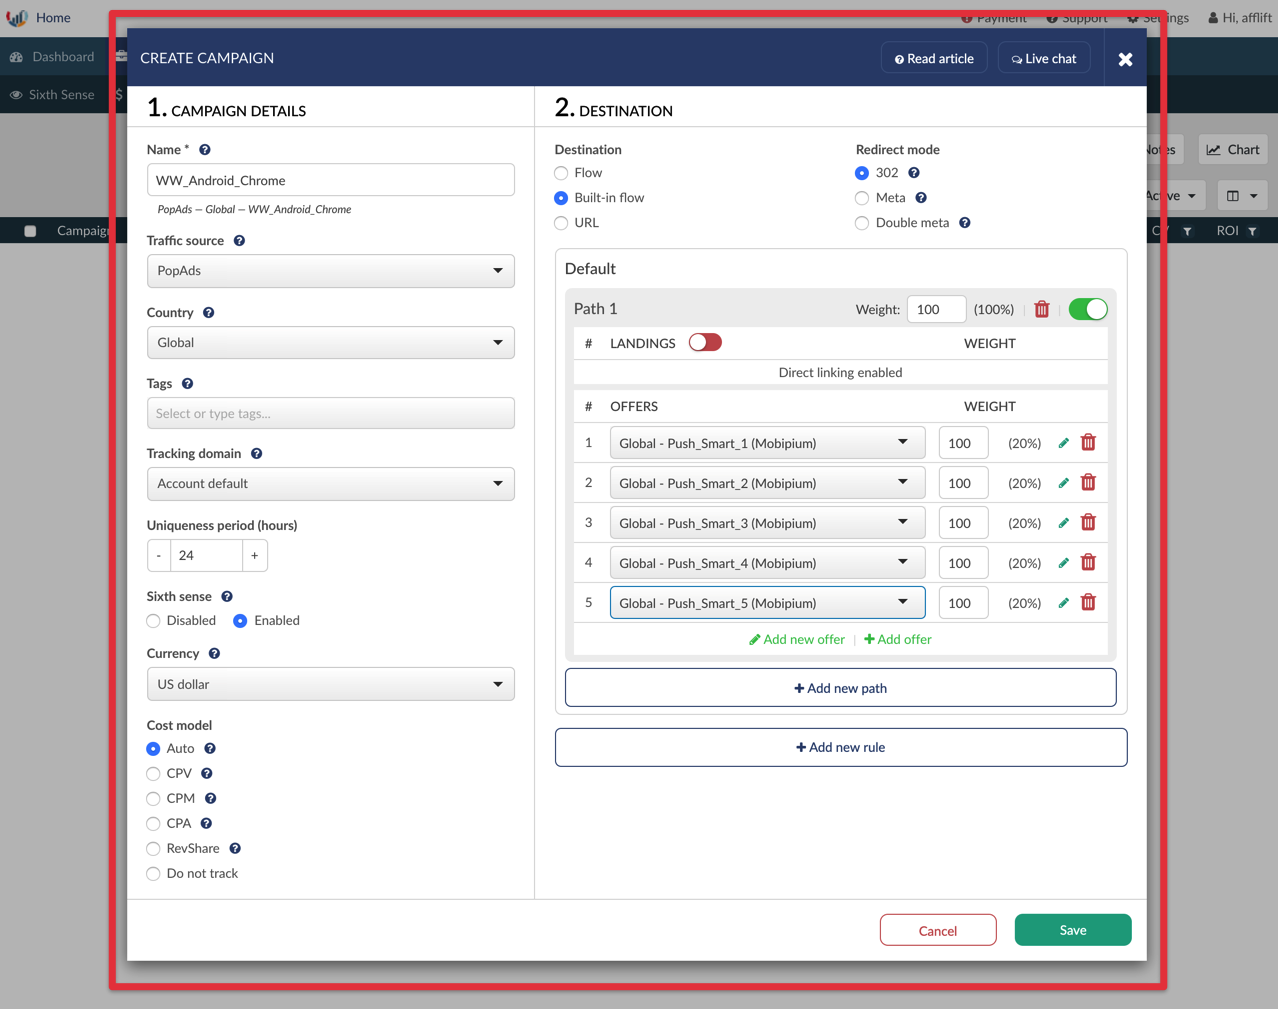This screenshot has height=1009, width=1278.
Task: Edit offer Push_Smart_1 with pencil icon
Action: [1064, 443]
